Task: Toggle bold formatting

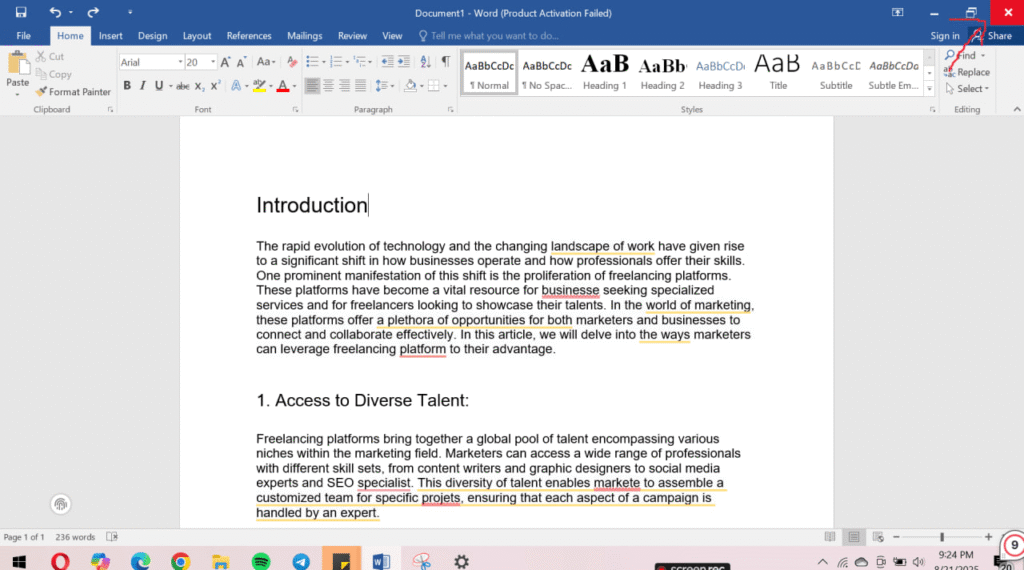Action: (x=127, y=86)
